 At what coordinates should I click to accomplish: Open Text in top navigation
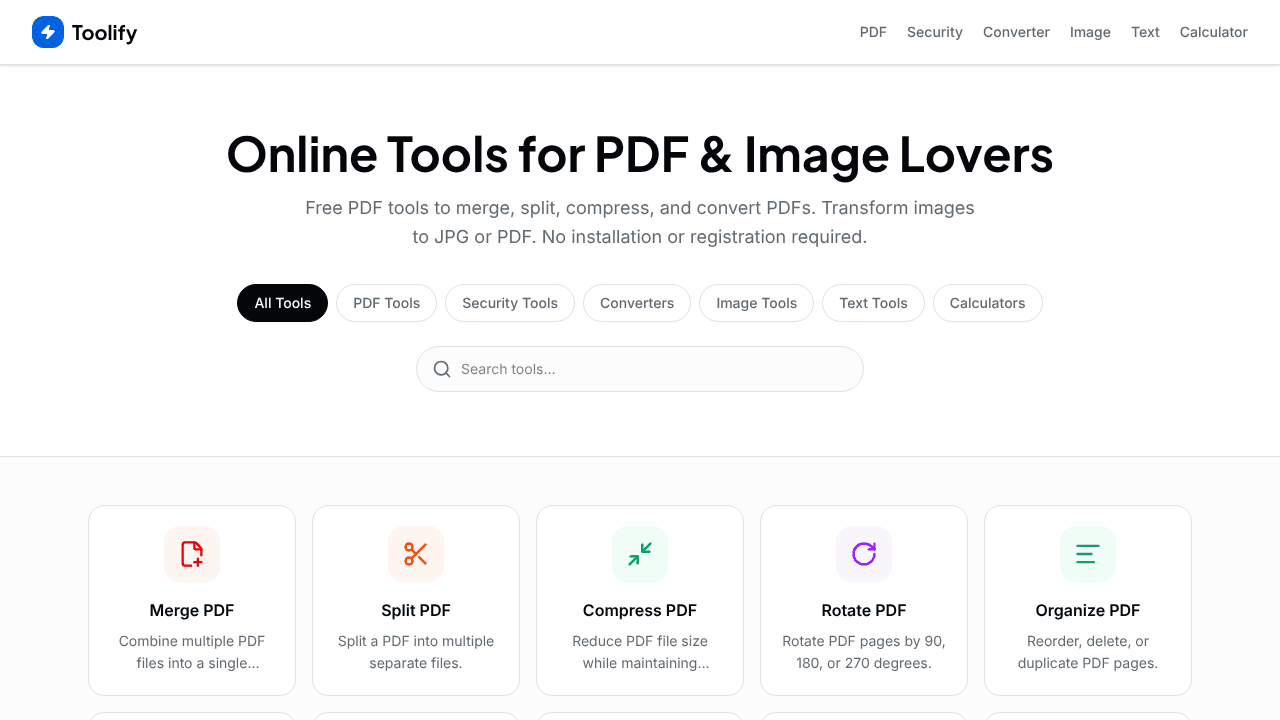[x=1145, y=32]
